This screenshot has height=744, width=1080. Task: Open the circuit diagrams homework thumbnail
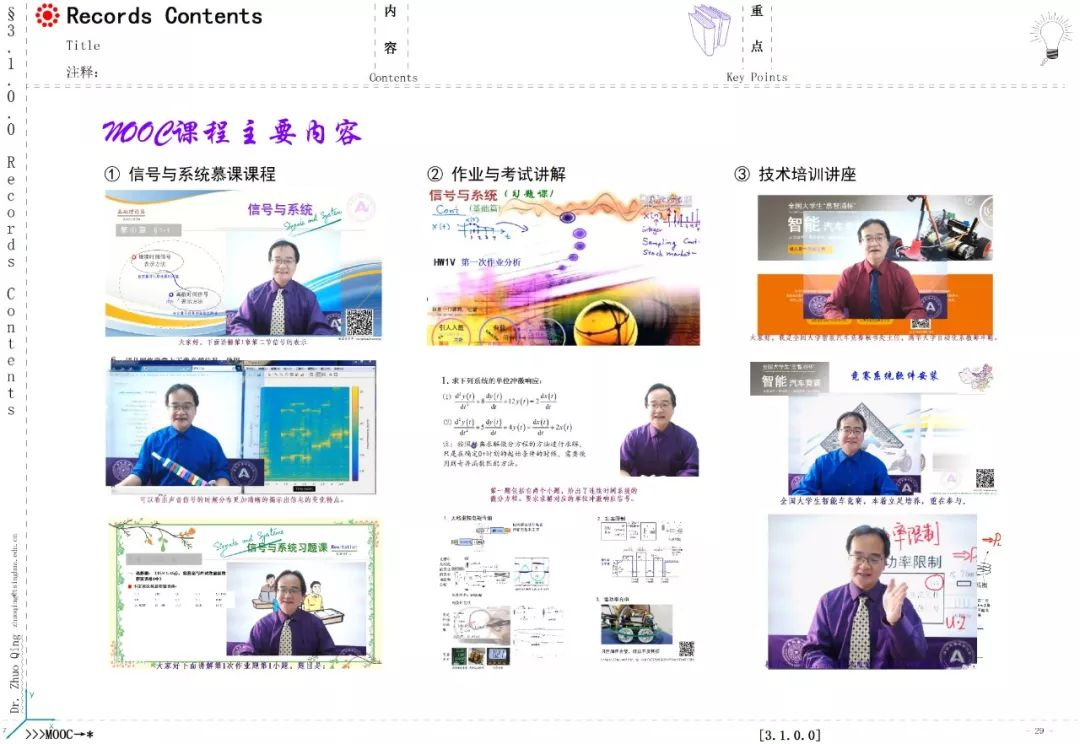568,590
